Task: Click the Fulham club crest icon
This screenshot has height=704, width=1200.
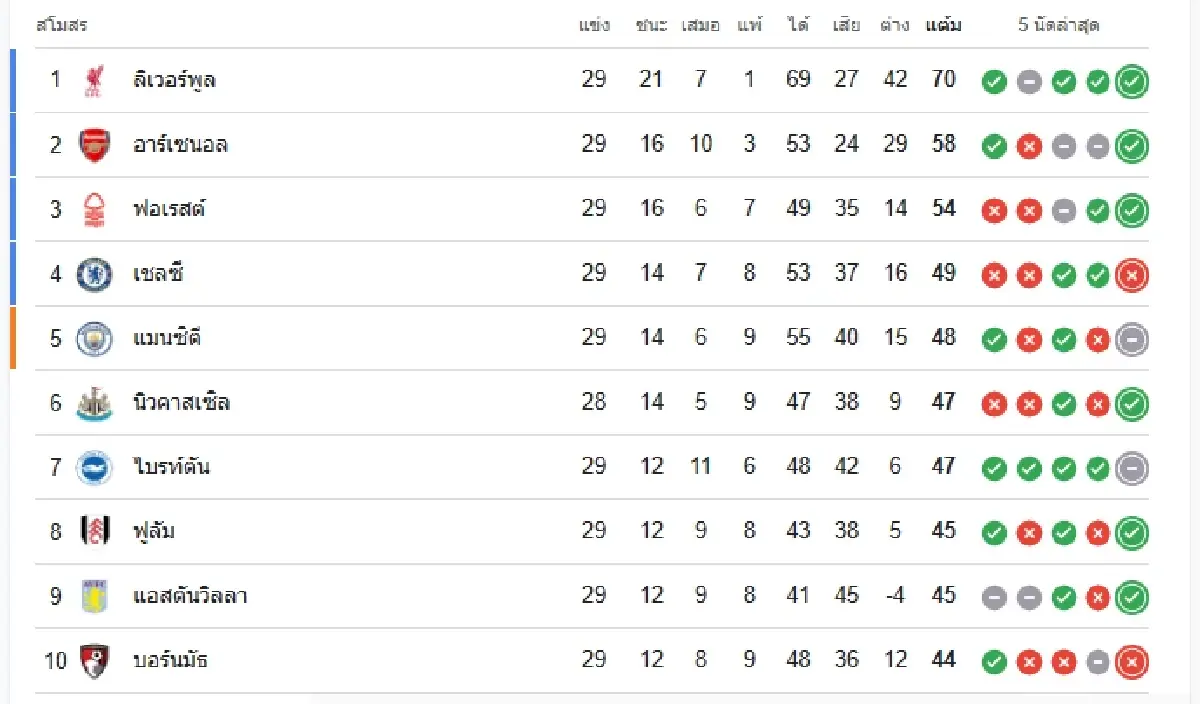Action: tap(94, 531)
